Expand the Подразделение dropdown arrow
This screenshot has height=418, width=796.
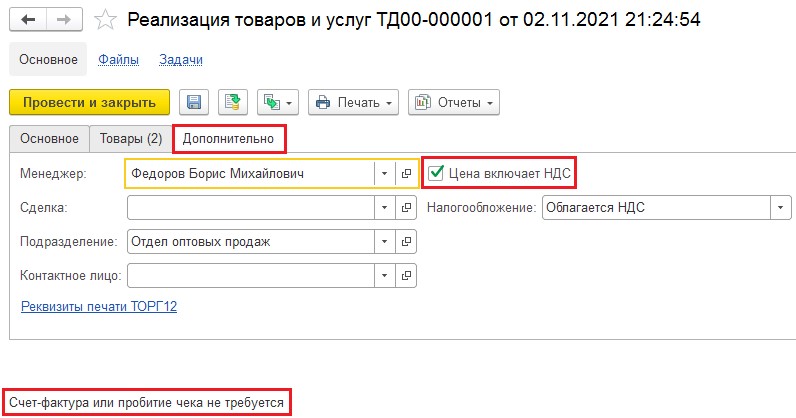point(384,242)
